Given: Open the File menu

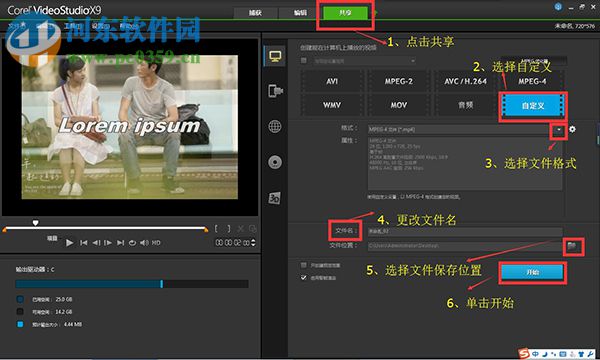Looking at the screenshot, I should (17, 26).
